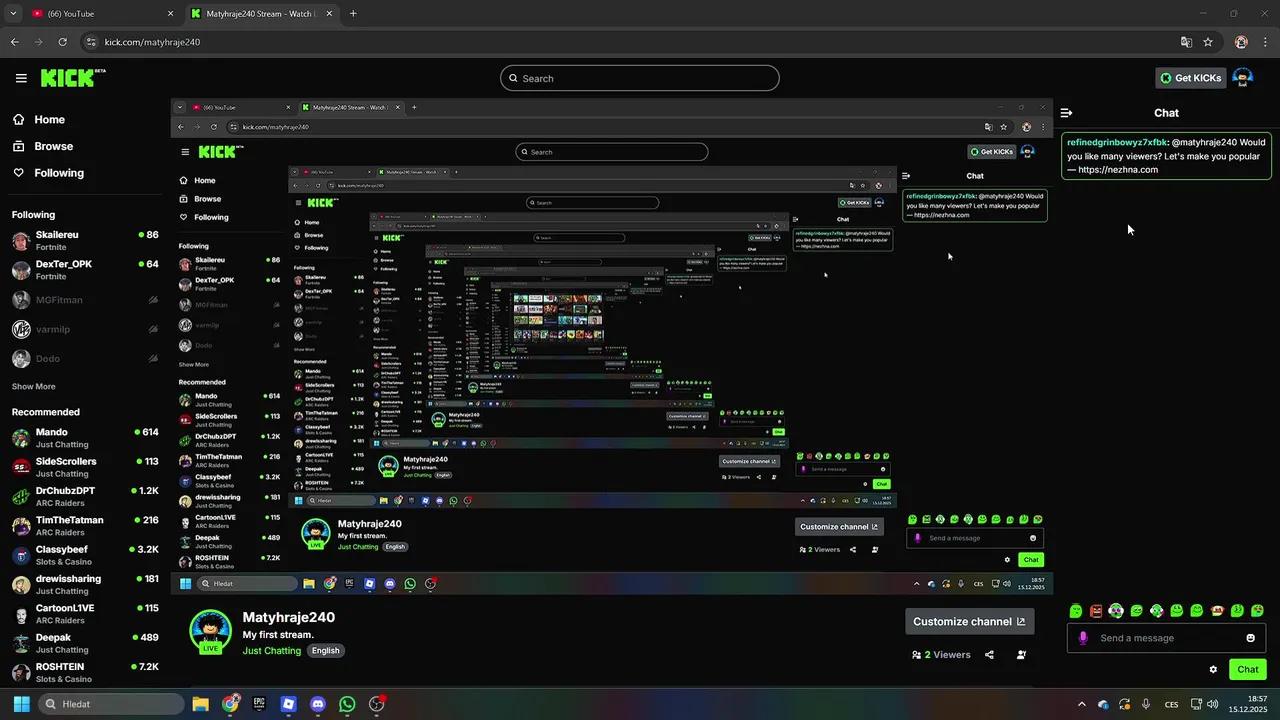The width and height of the screenshot is (1280, 720).
Task: Open Skailereu's channel from Following
Action: pyautogui.click(x=84, y=241)
